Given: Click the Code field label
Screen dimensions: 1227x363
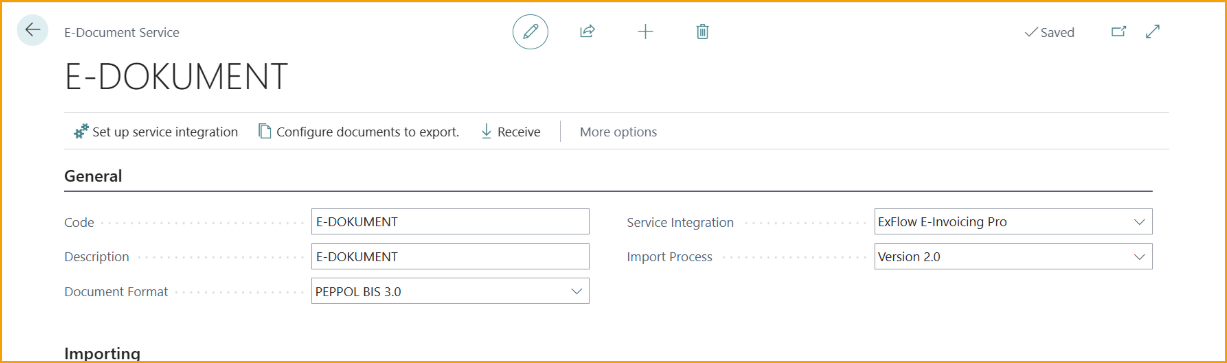Looking at the screenshot, I should (79, 222).
